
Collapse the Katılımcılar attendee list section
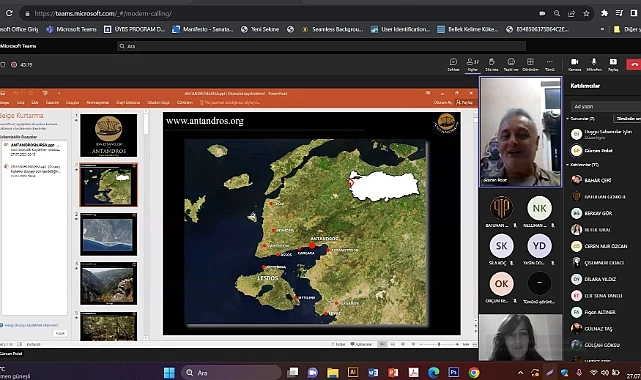tap(568, 165)
